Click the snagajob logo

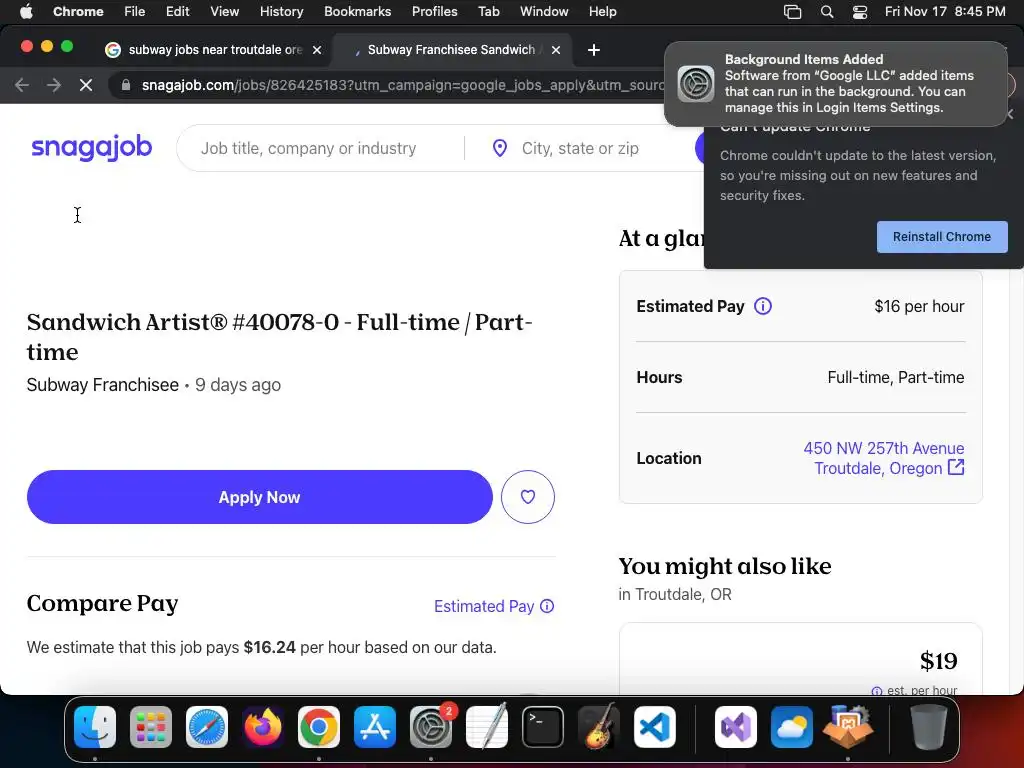coord(91,148)
